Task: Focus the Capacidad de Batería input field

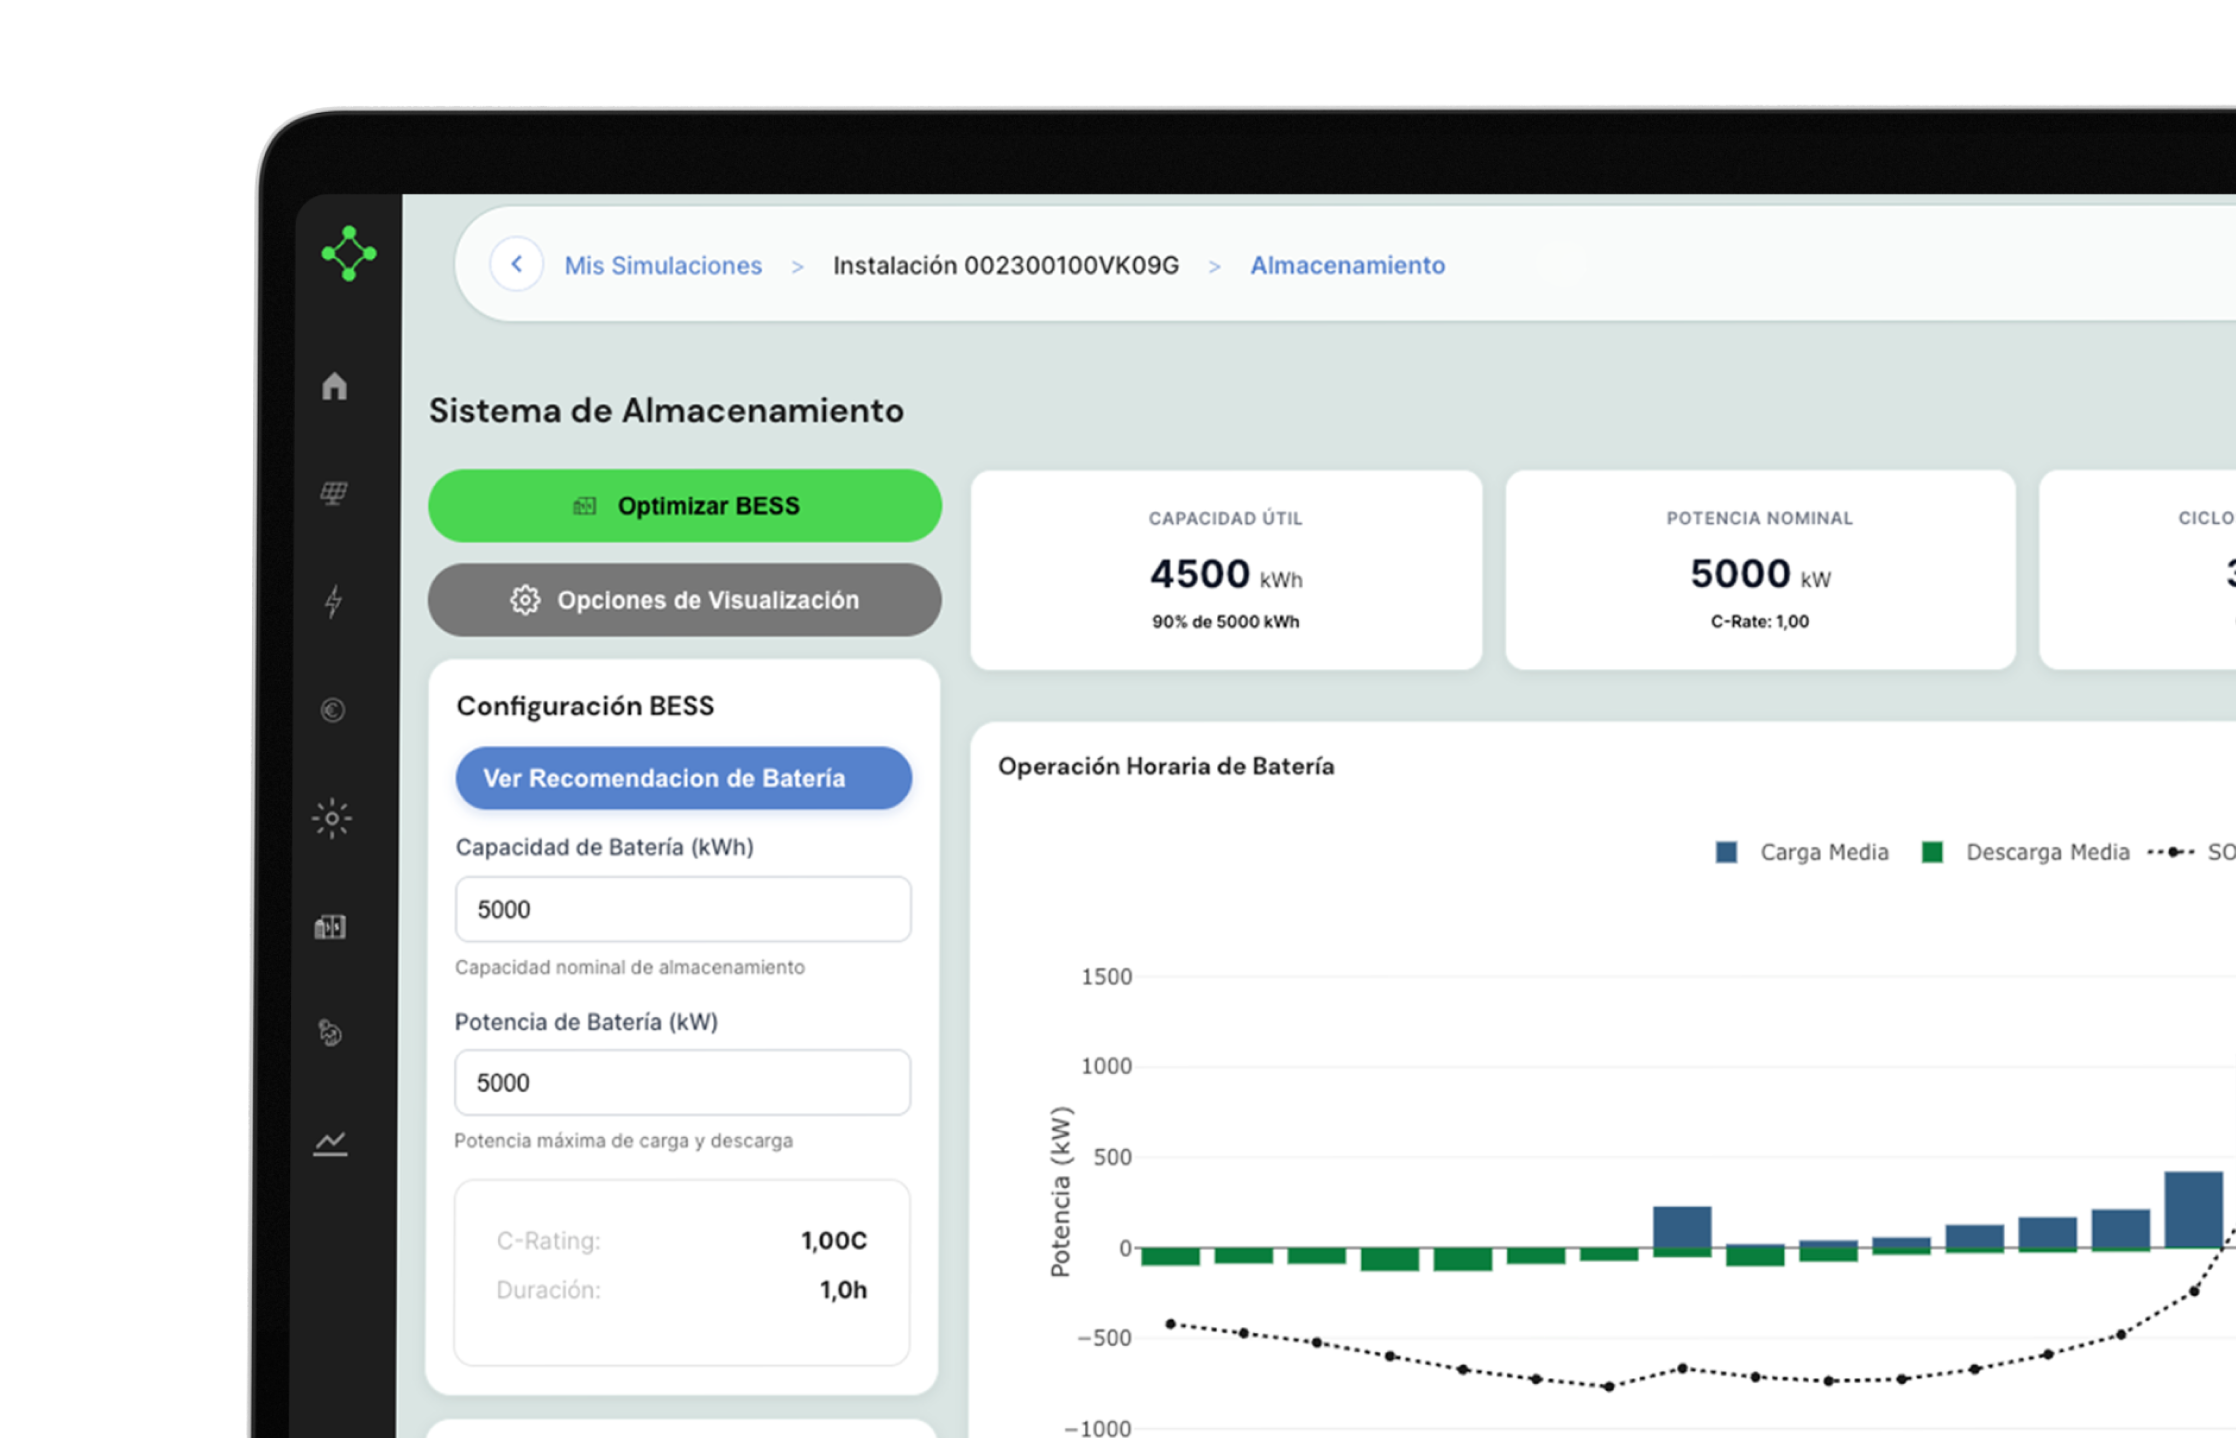Action: (x=683, y=909)
